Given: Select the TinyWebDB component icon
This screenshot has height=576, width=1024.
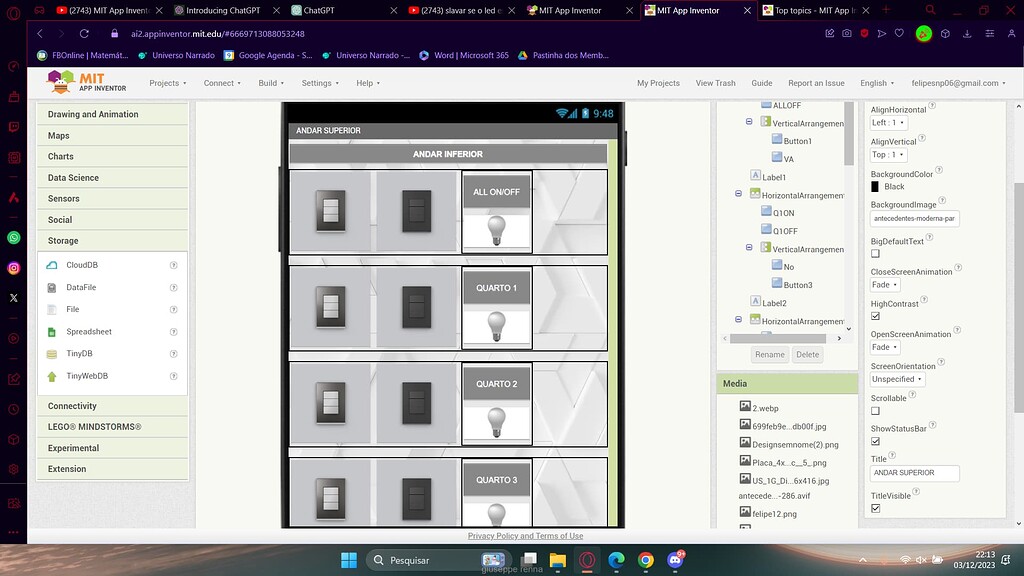Looking at the screenshot, I should click(x=53, y=375).
